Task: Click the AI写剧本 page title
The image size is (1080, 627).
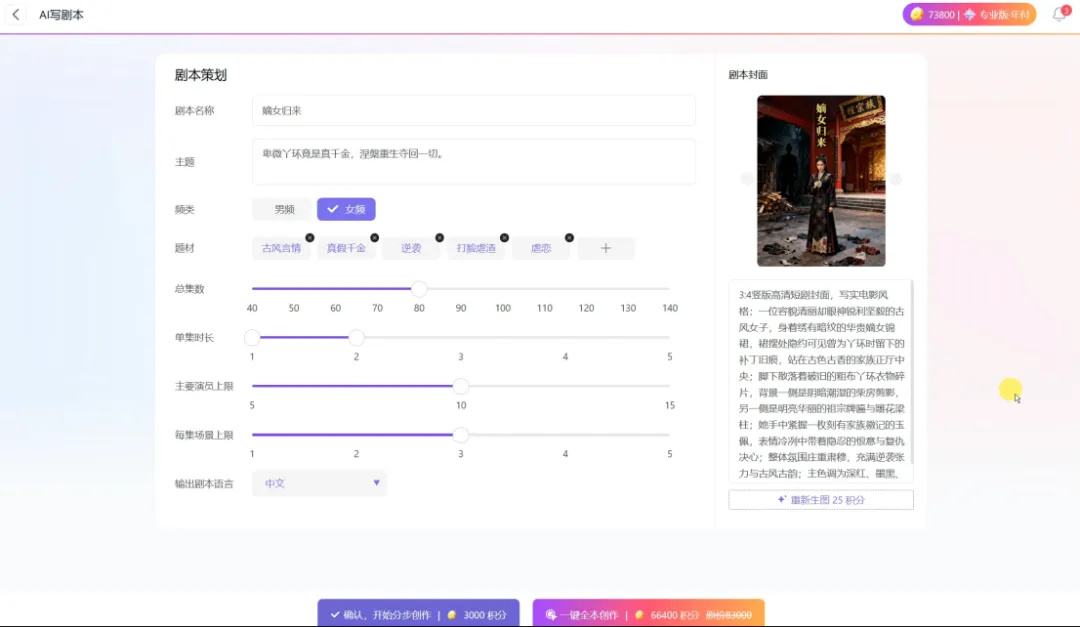Action: [61, 14]
